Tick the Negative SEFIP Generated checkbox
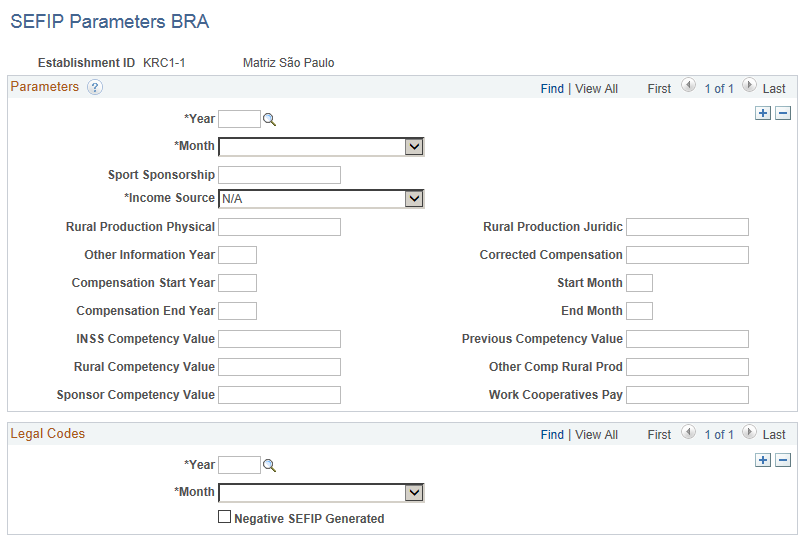This screenshot has height=538, width=810. (224, 517)
